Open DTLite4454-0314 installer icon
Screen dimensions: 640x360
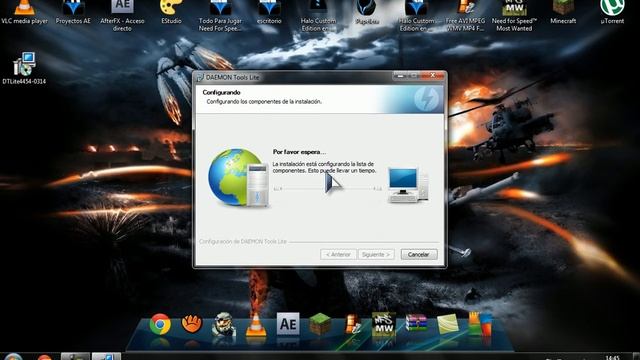point(24,68)
